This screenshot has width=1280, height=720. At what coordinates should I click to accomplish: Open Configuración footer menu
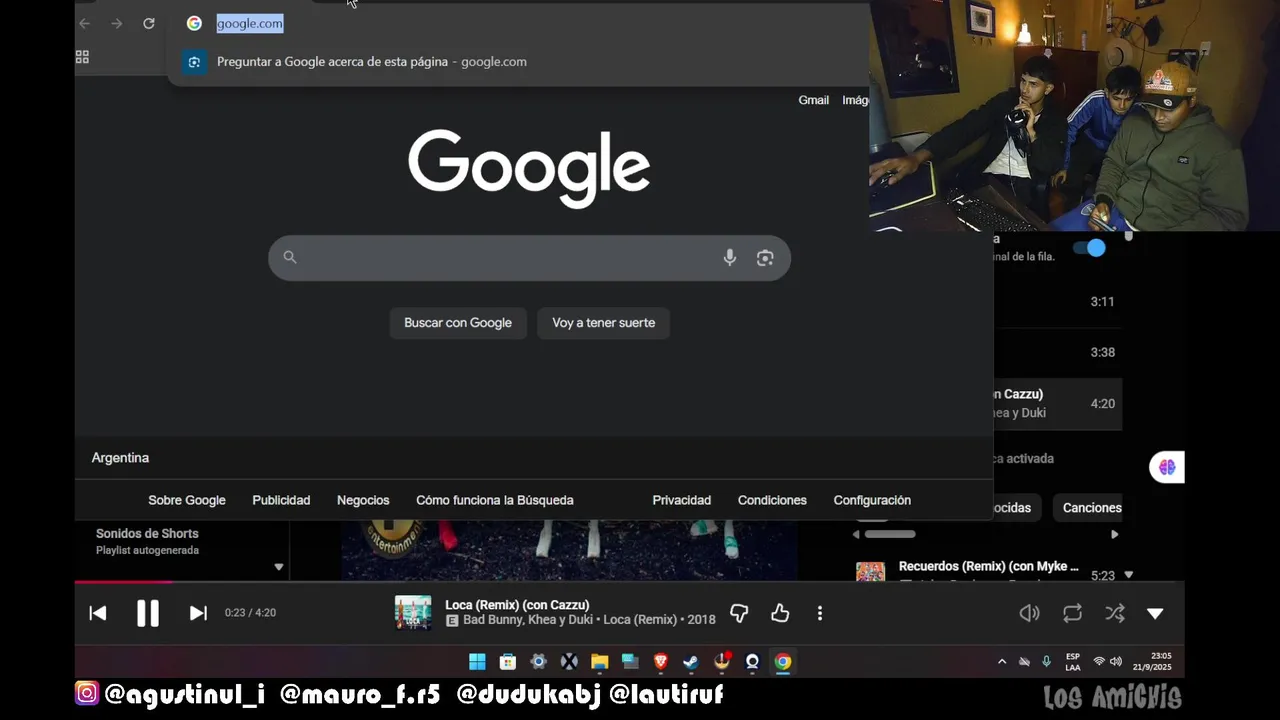pos(872,500)
